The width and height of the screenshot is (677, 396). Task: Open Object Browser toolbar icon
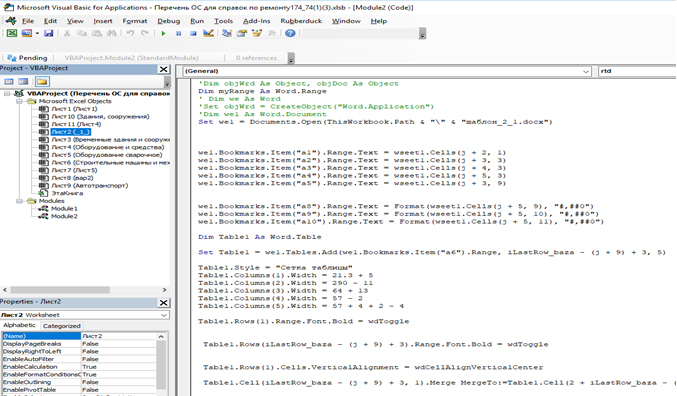[x=257, y=33]
